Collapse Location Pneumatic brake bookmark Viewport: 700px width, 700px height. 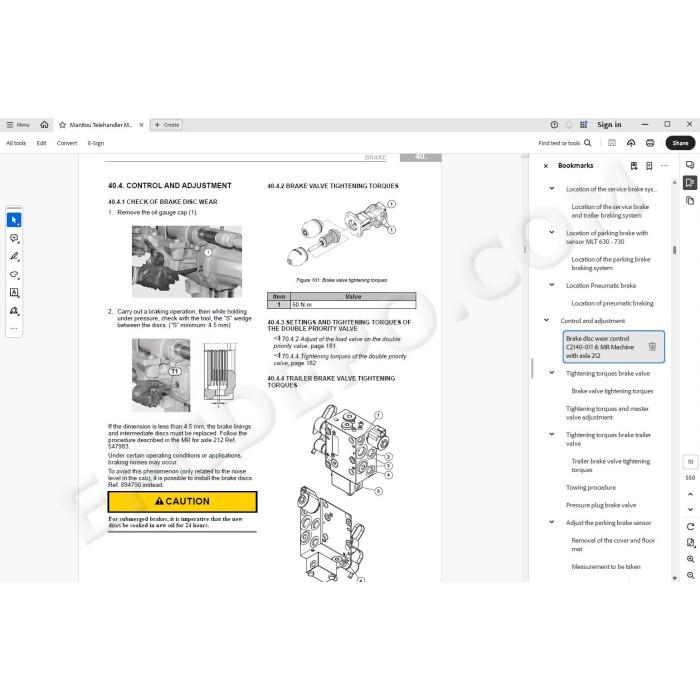(552, 284)
